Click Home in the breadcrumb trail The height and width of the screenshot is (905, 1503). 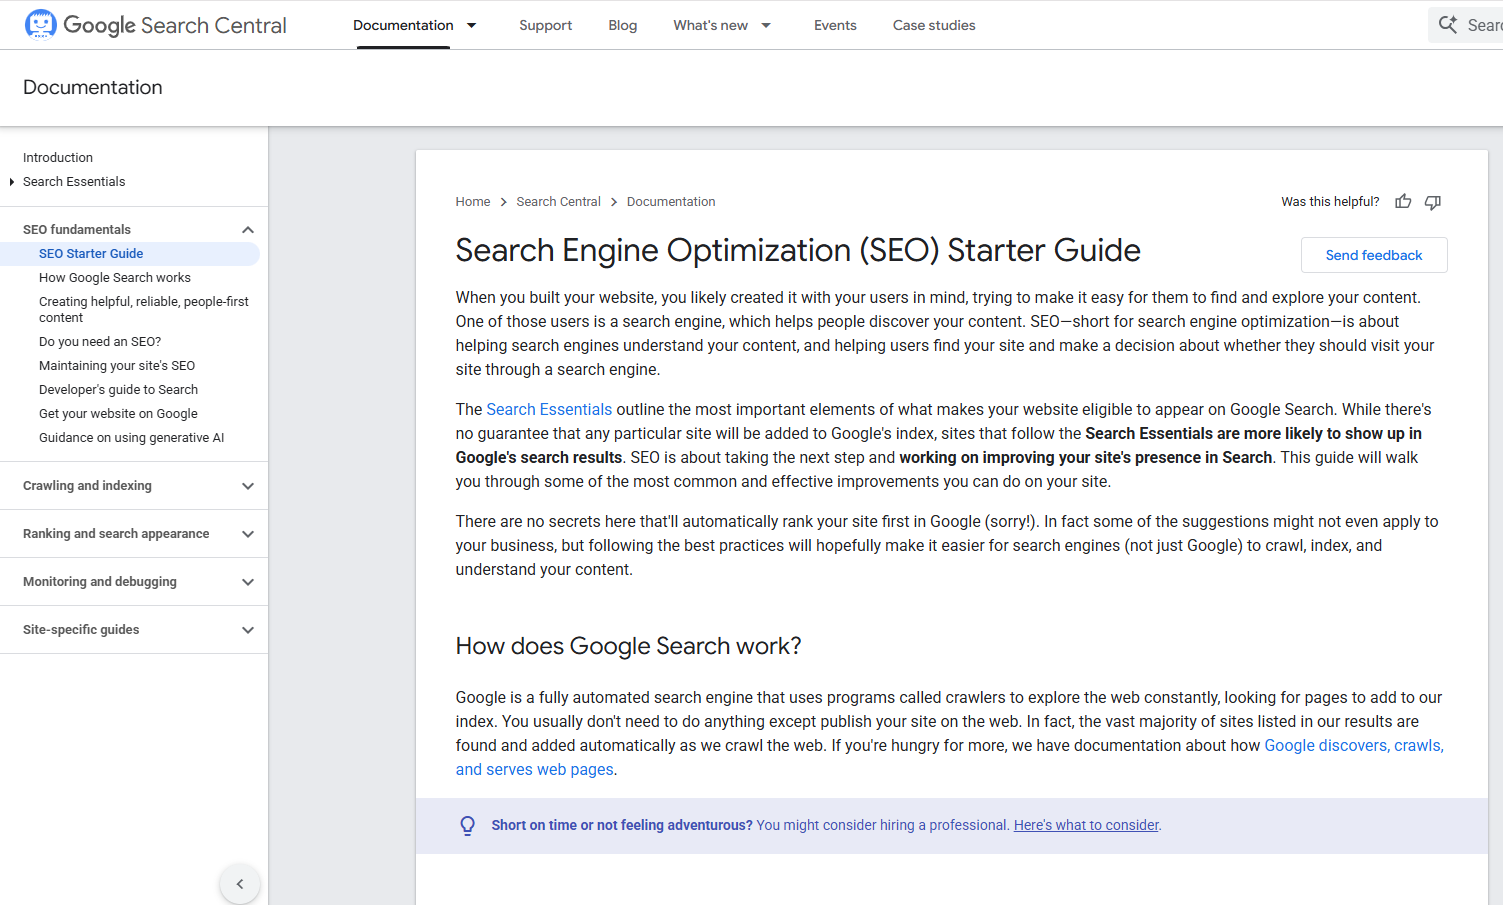(x=472, y=201)
